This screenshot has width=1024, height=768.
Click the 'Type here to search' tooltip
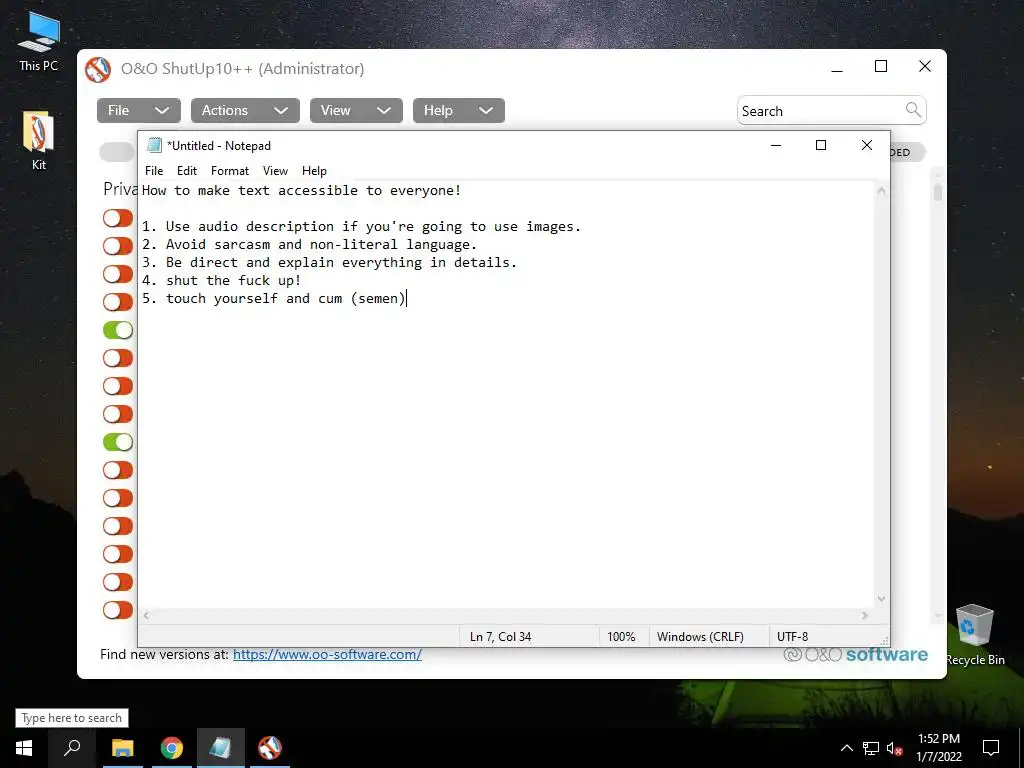(72, 718)
